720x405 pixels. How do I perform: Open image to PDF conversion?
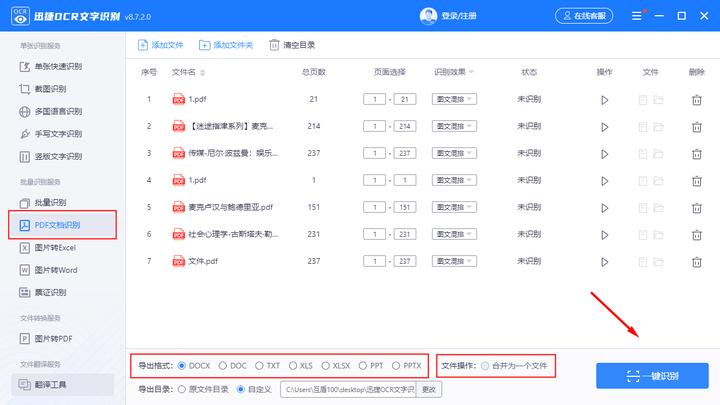click(46, 339)
